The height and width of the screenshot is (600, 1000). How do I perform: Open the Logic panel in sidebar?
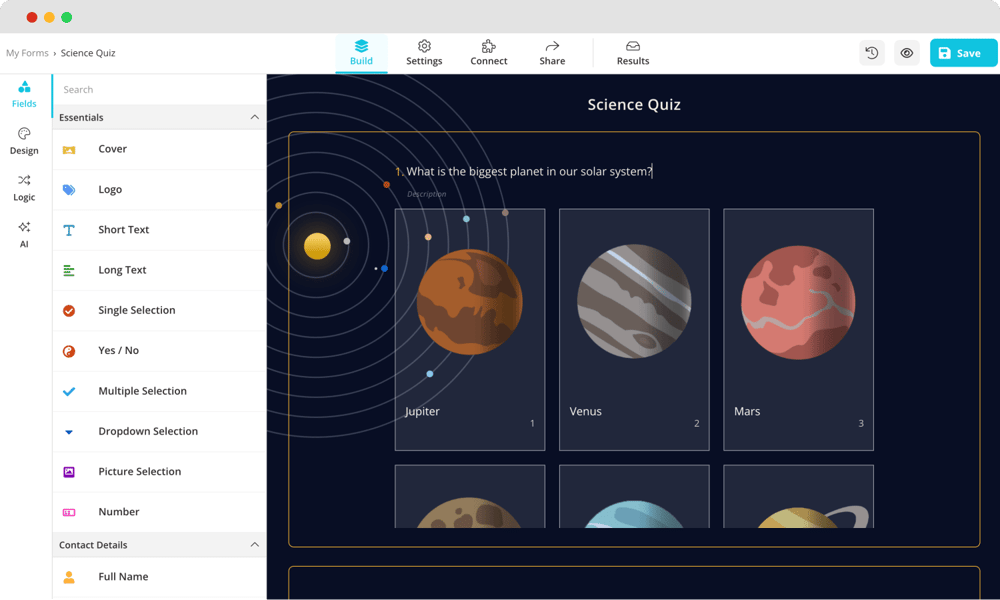point(24,188)
